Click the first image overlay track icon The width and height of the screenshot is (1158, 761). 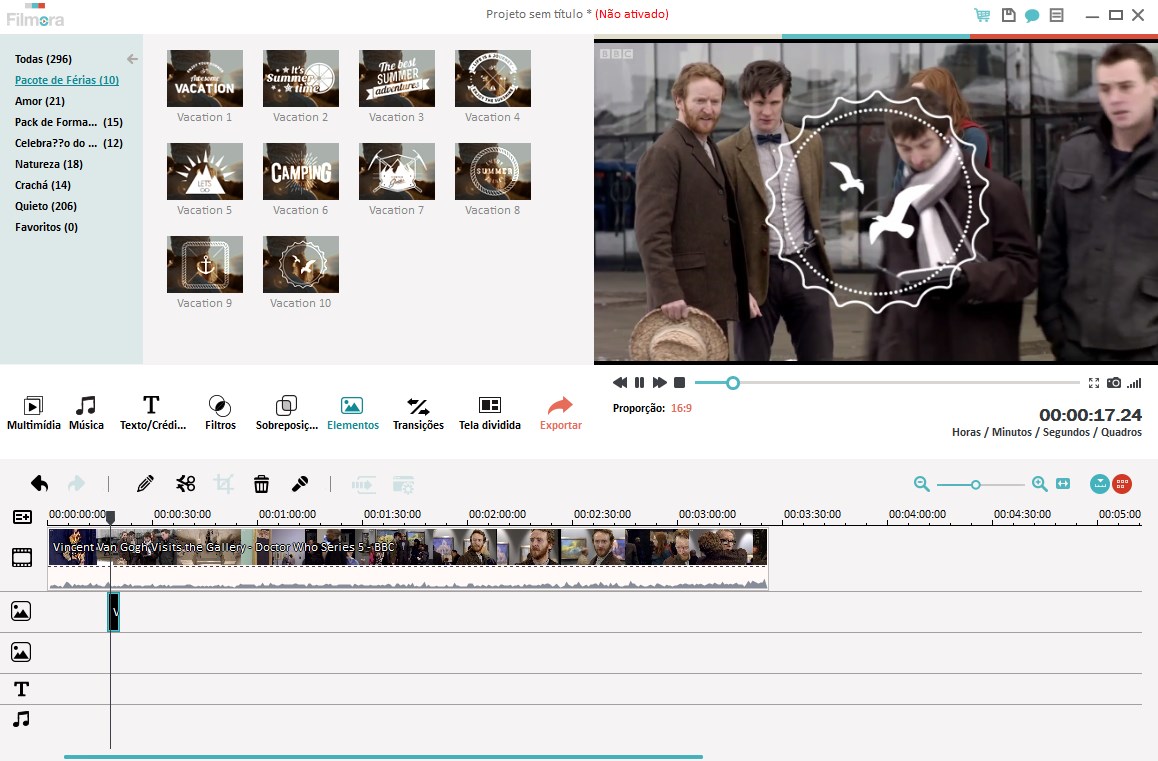tap(21, 611)
